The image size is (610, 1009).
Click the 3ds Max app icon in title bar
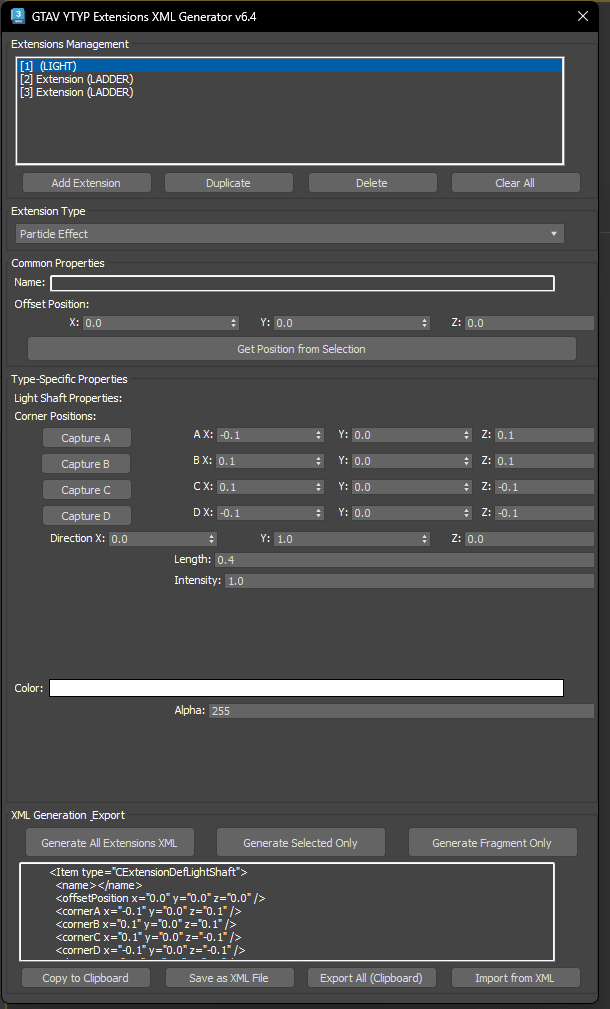17,17
